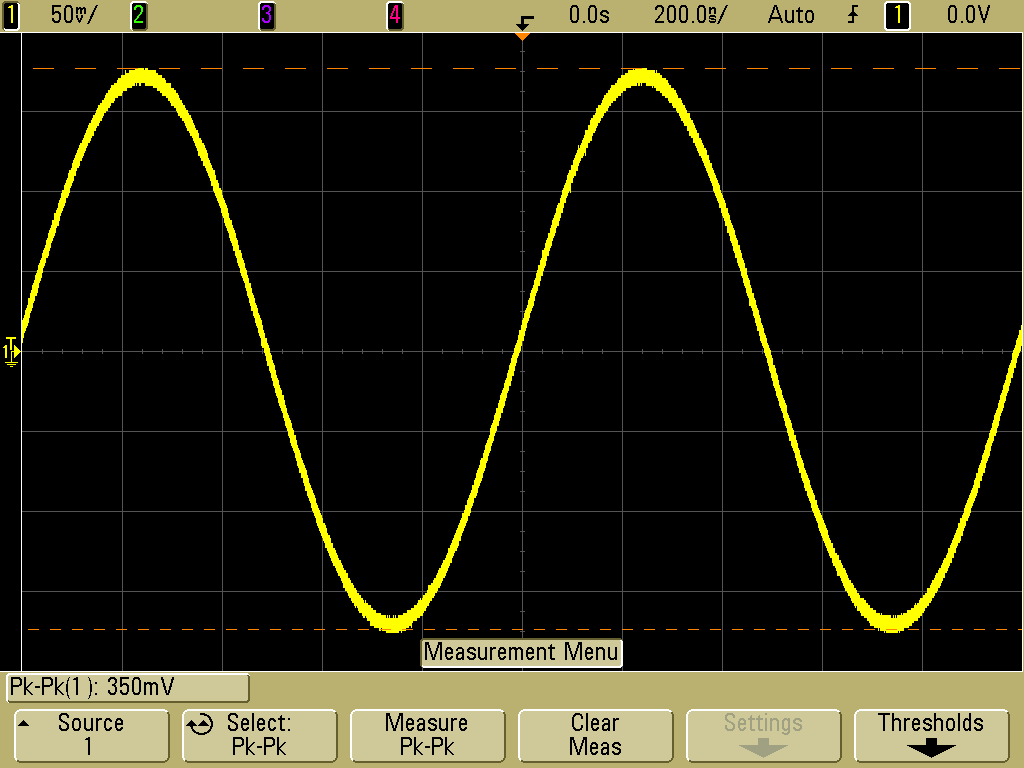Click the trigger edge slope icon
Viewport: 1024px width, 768px height.
coord(855,15)
